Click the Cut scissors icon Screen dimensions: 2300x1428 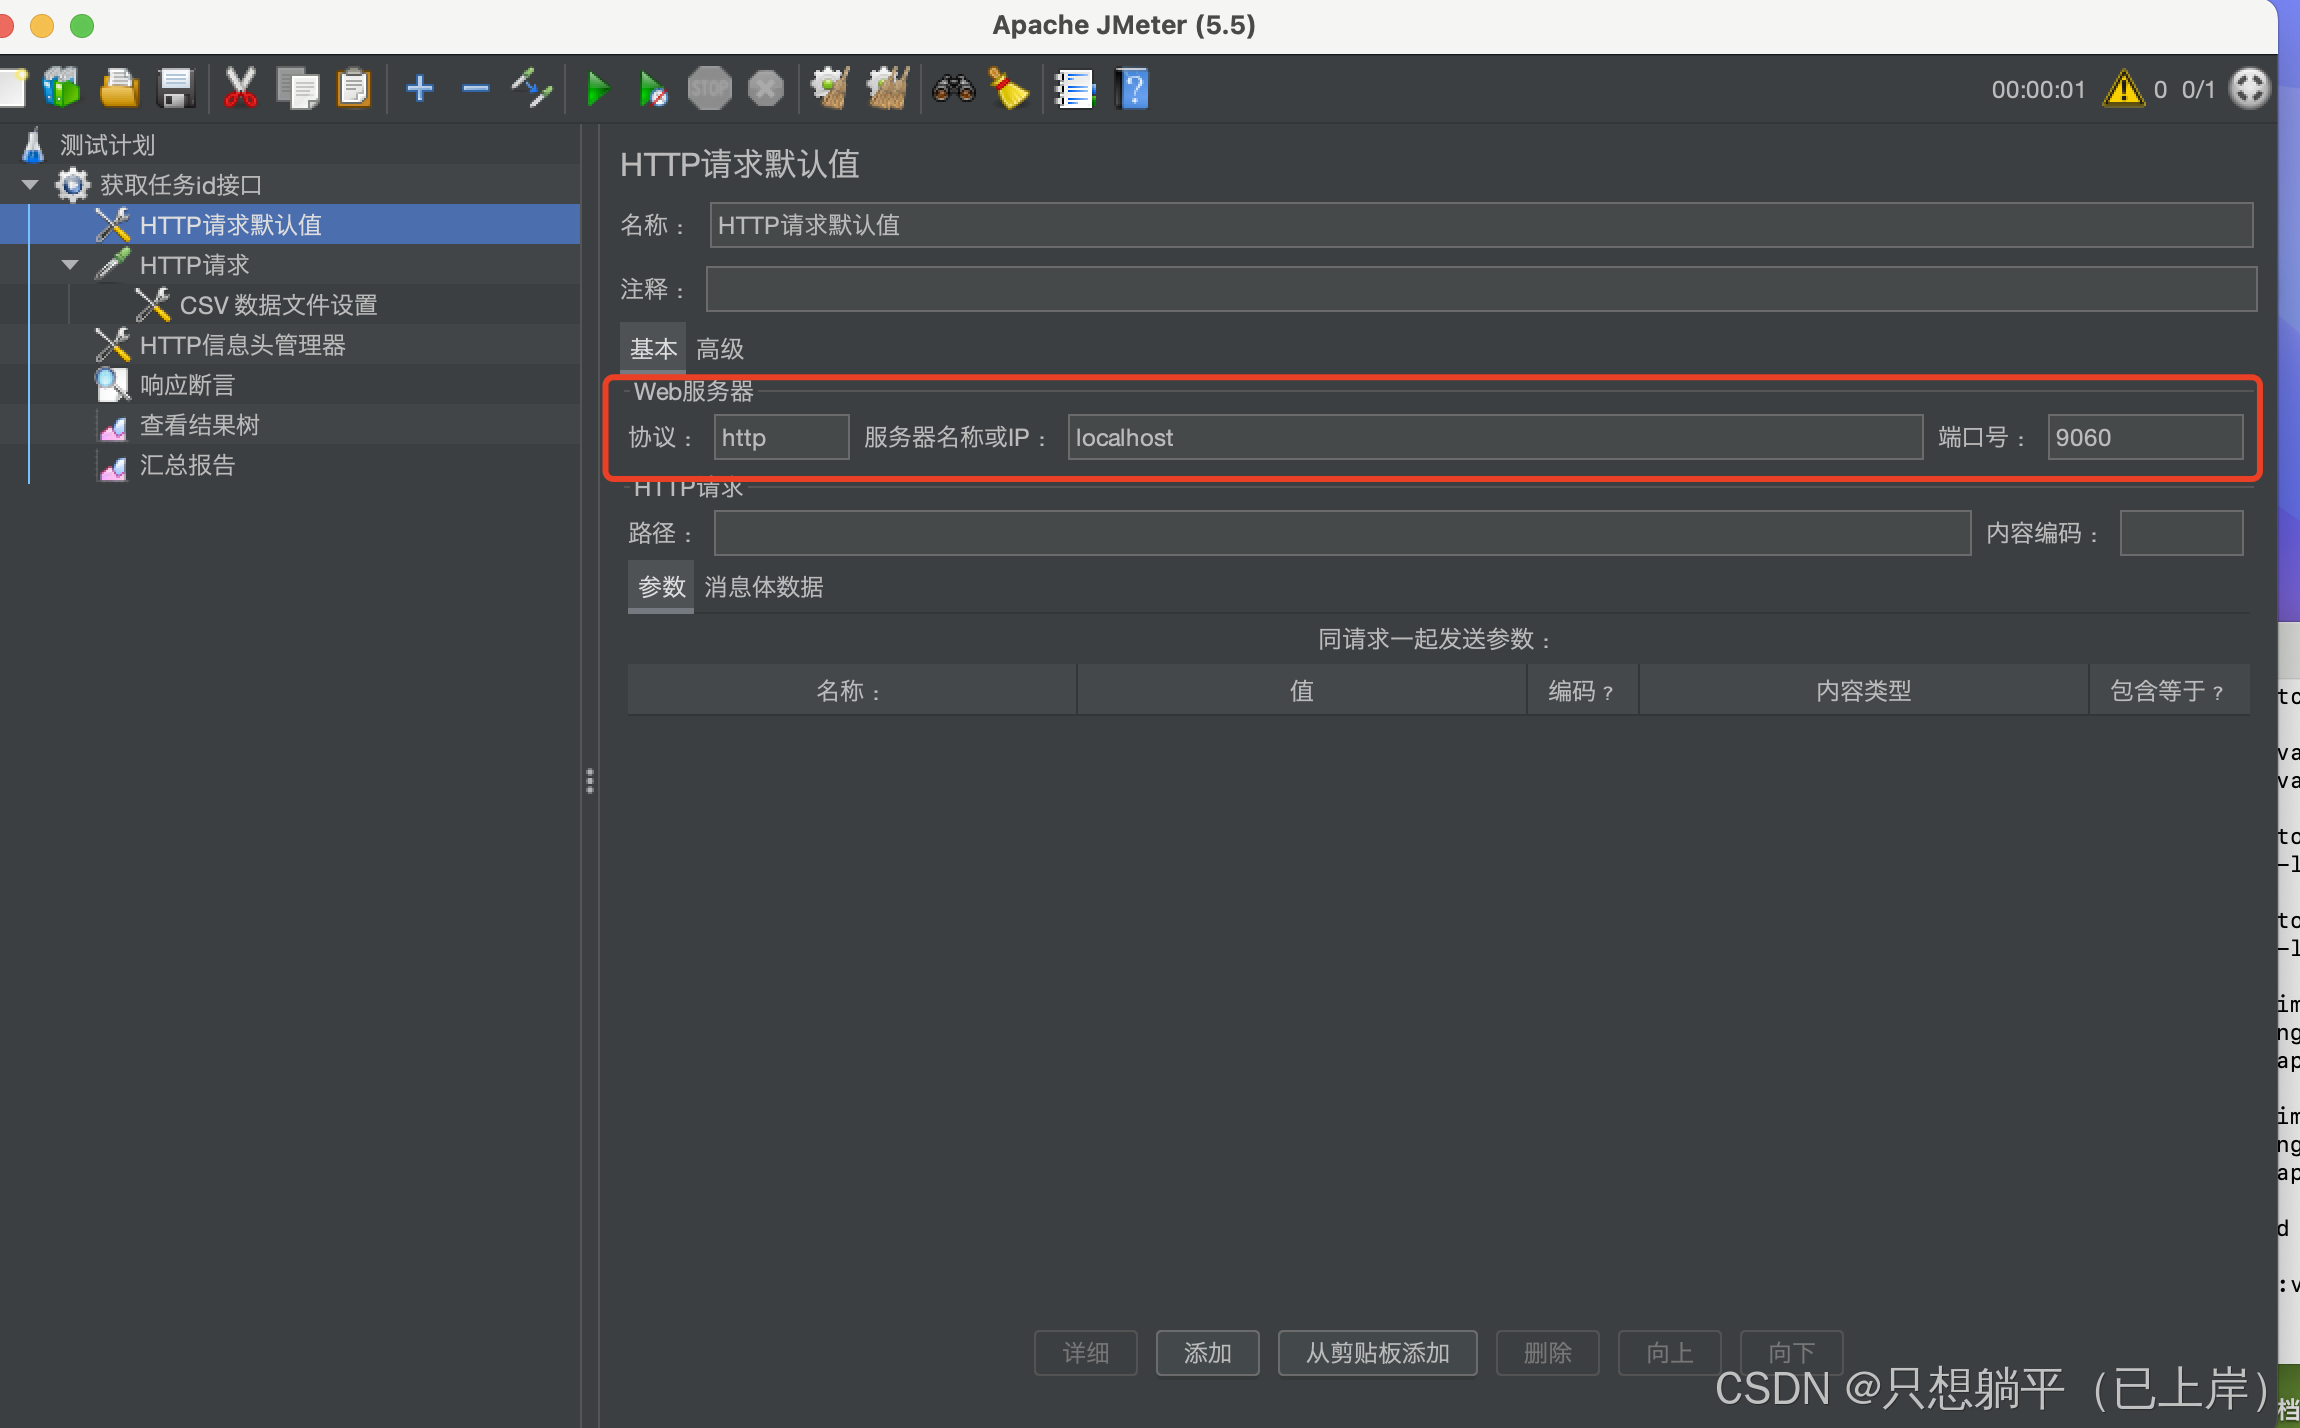click(x=240, y=89)
